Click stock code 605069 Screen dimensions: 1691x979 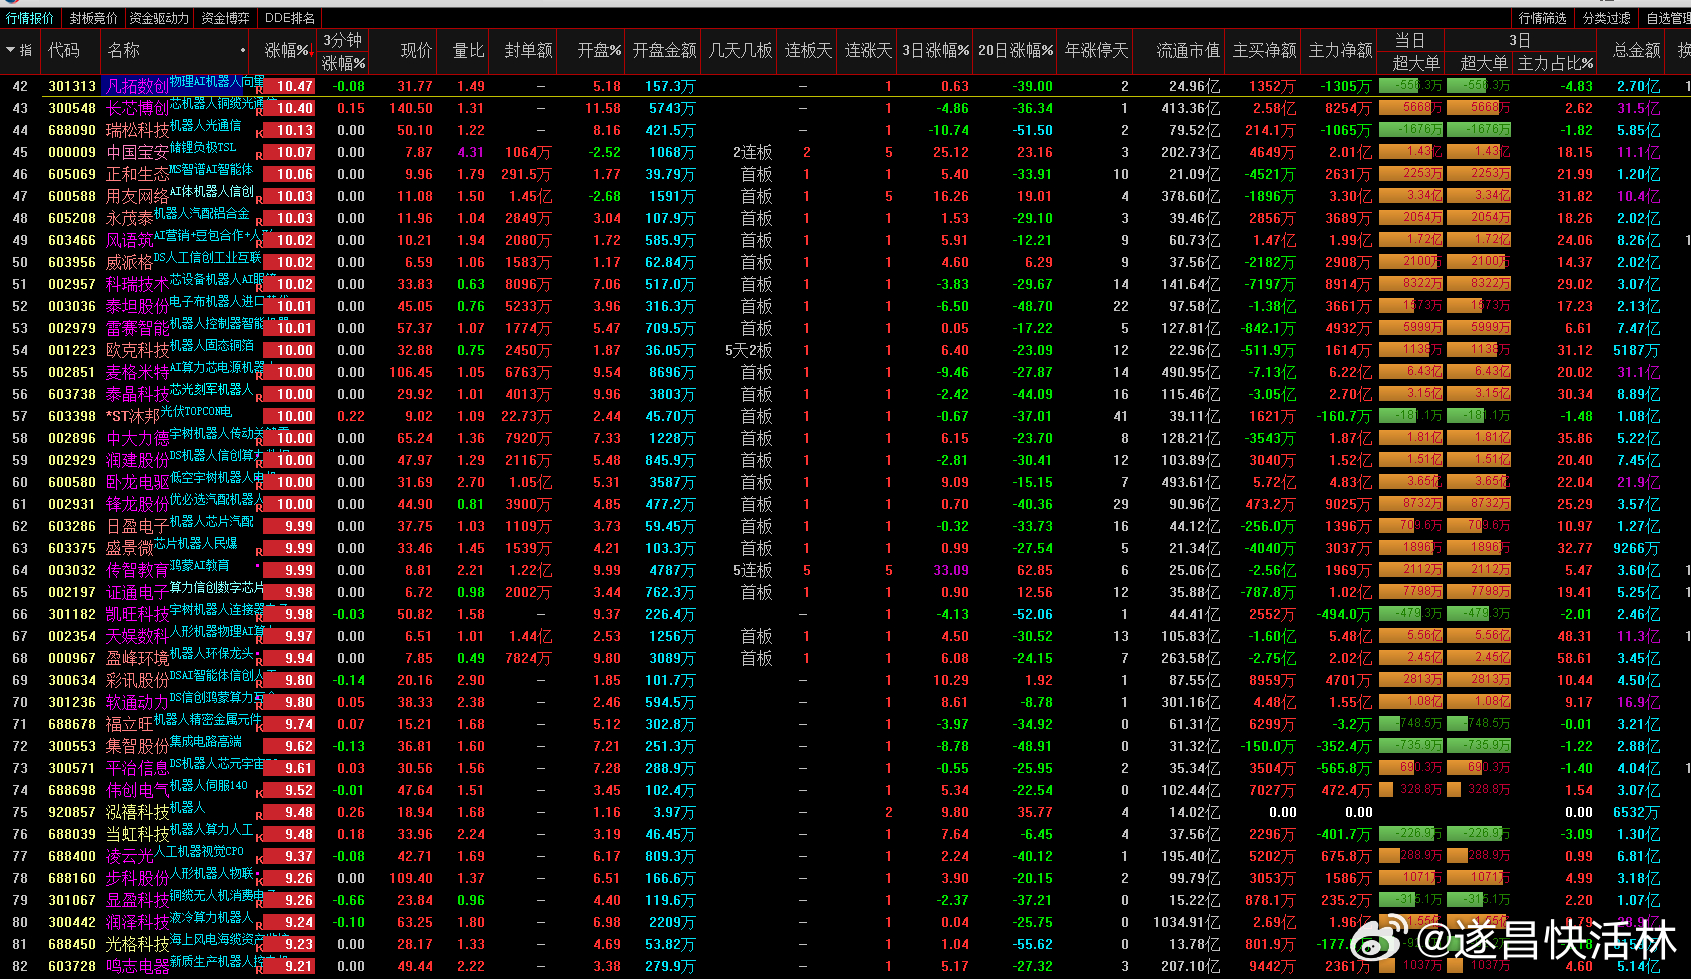click(72, 174)
